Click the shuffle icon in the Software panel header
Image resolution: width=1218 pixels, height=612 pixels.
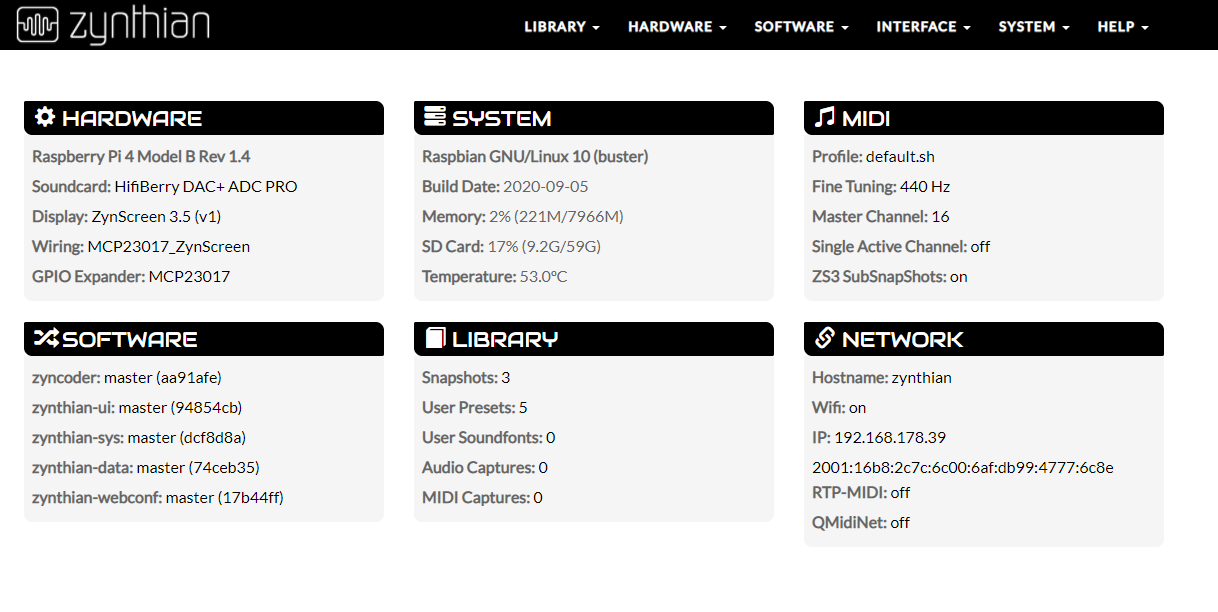[x=46, y=338]
